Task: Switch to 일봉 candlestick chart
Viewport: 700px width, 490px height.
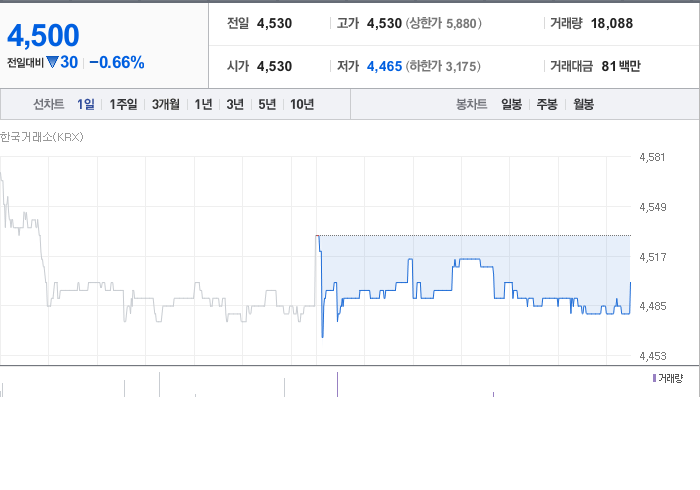Action: point(512,104)
